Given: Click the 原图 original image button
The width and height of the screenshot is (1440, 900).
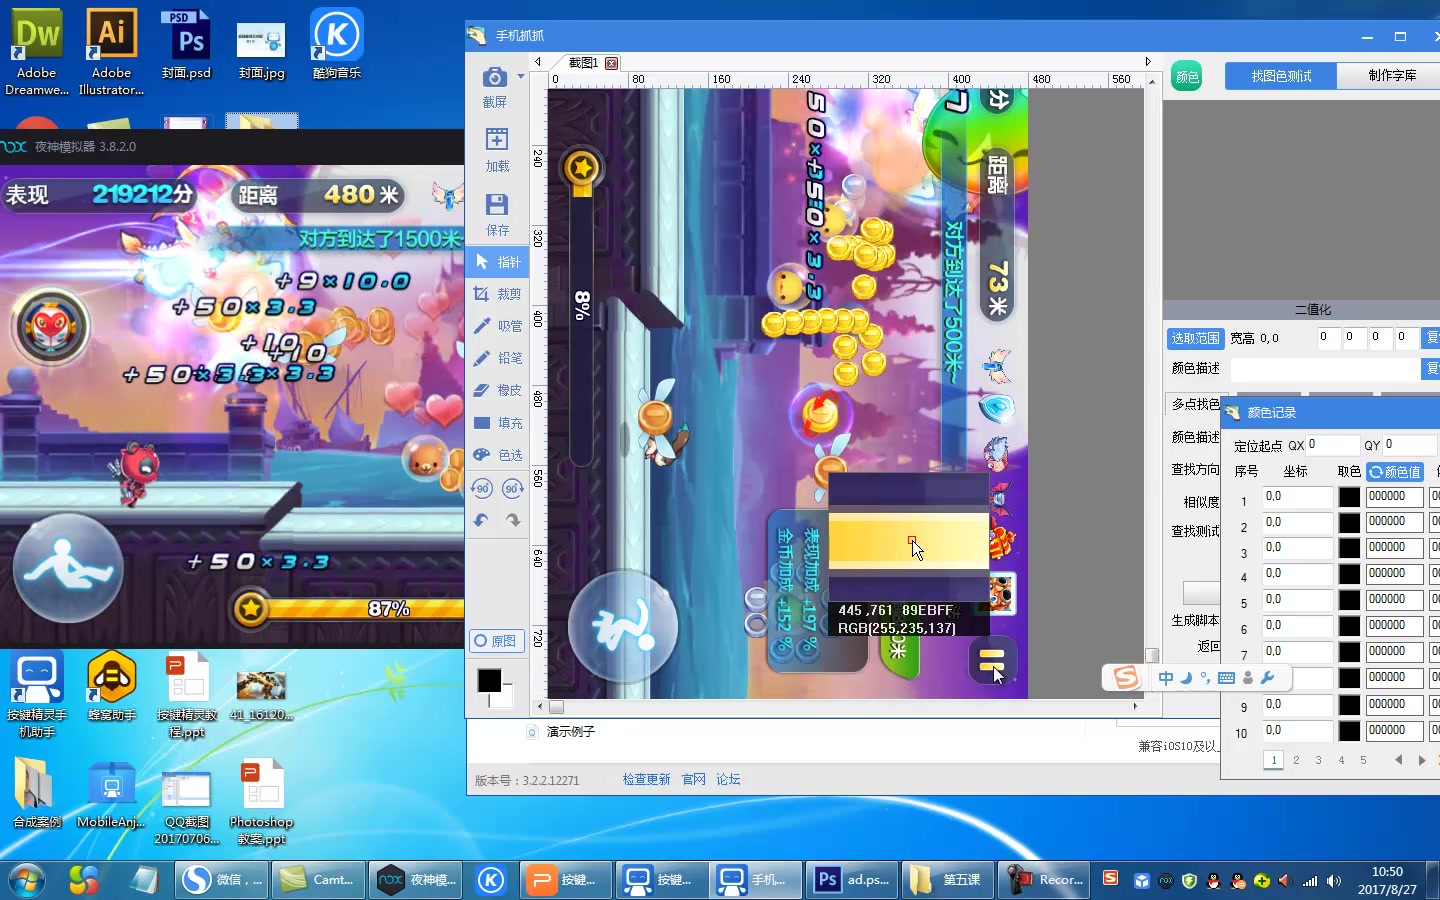Looking at the screenshot, I should 496,641.
